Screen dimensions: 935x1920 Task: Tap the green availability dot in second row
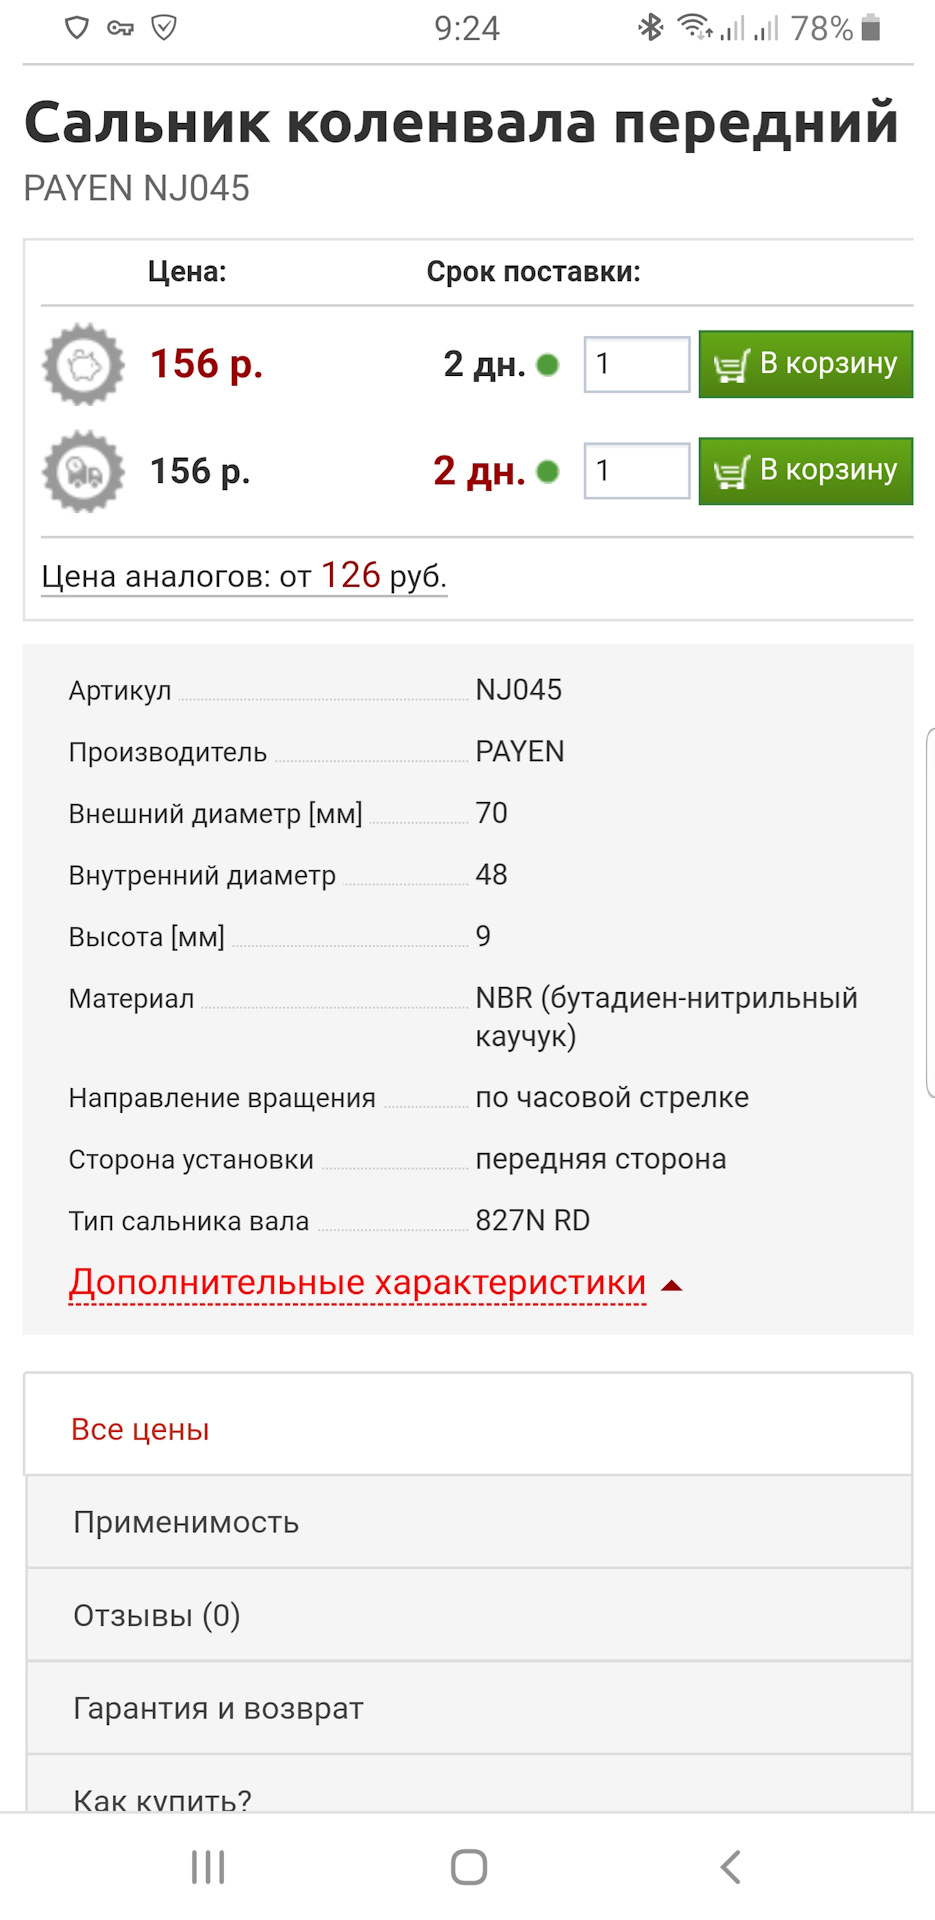click(x=548, y=471)
